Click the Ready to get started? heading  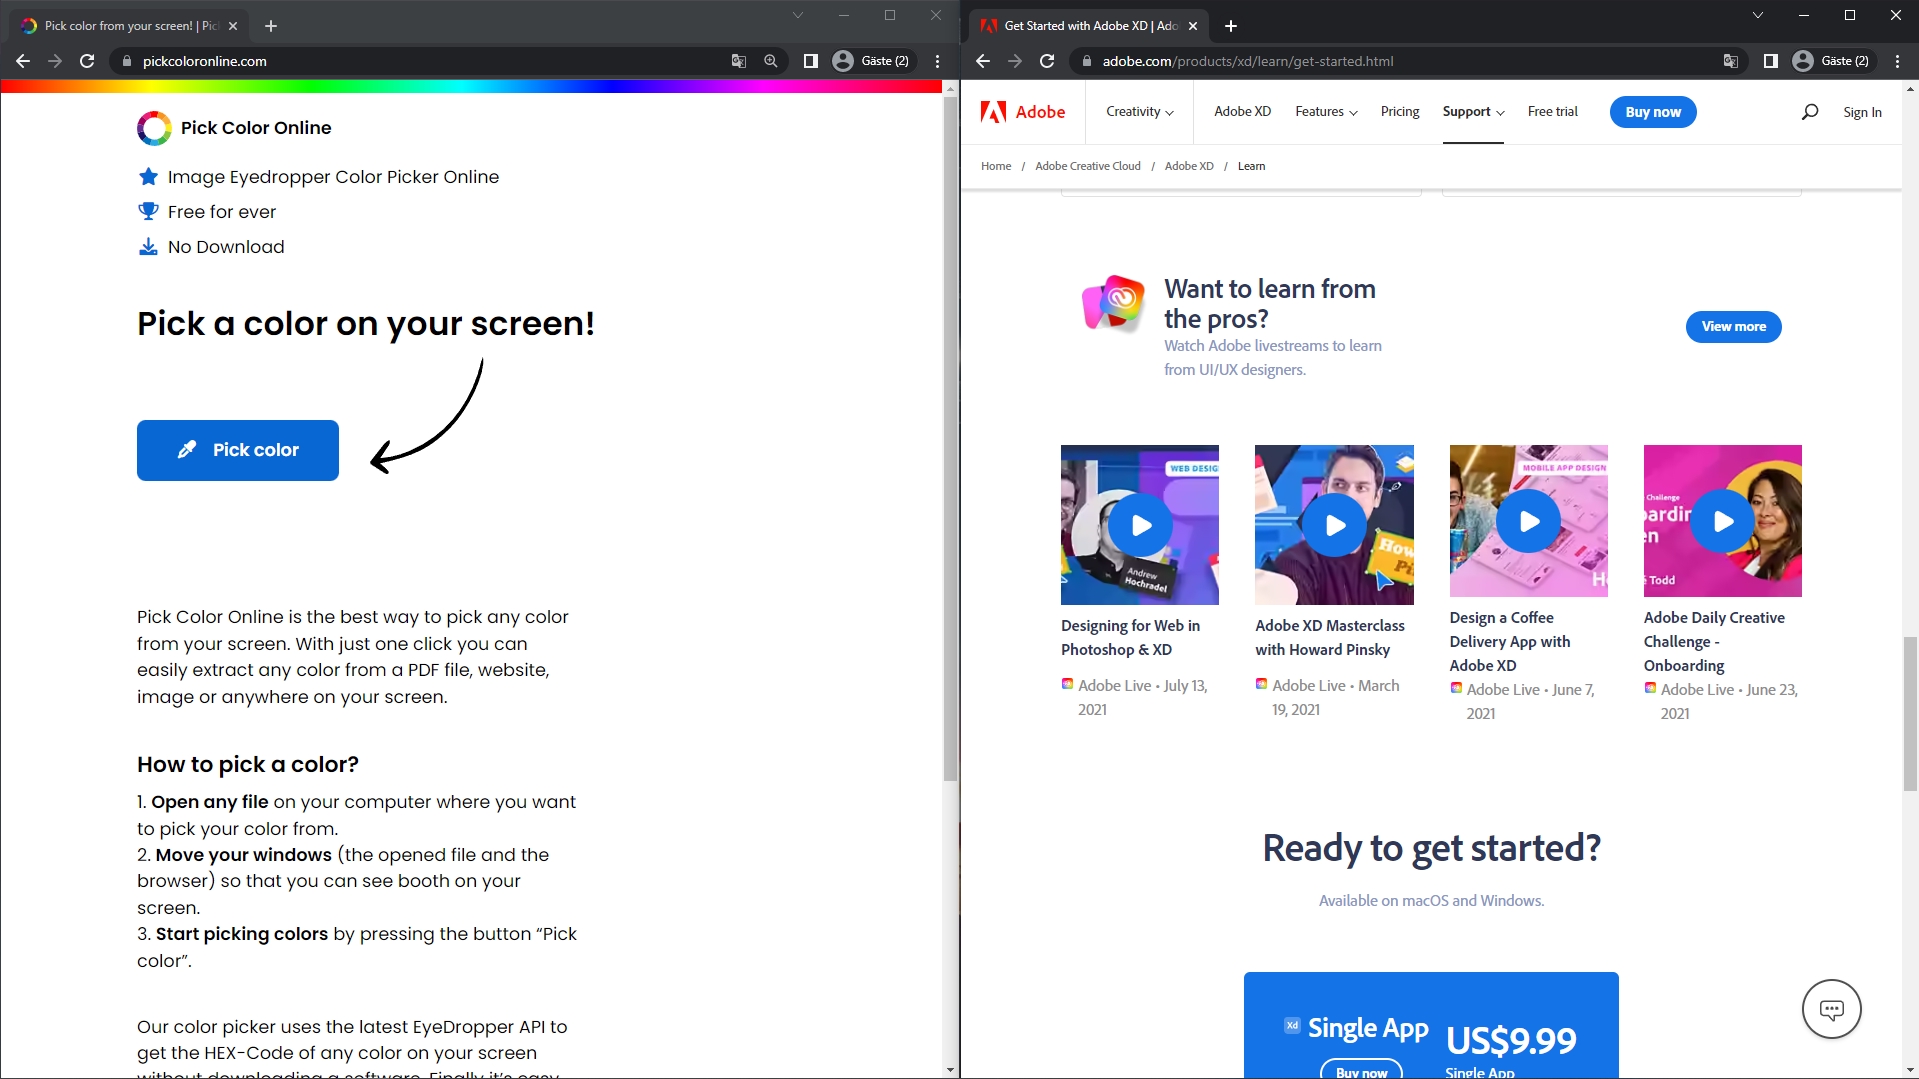[x=1431, y=849]
